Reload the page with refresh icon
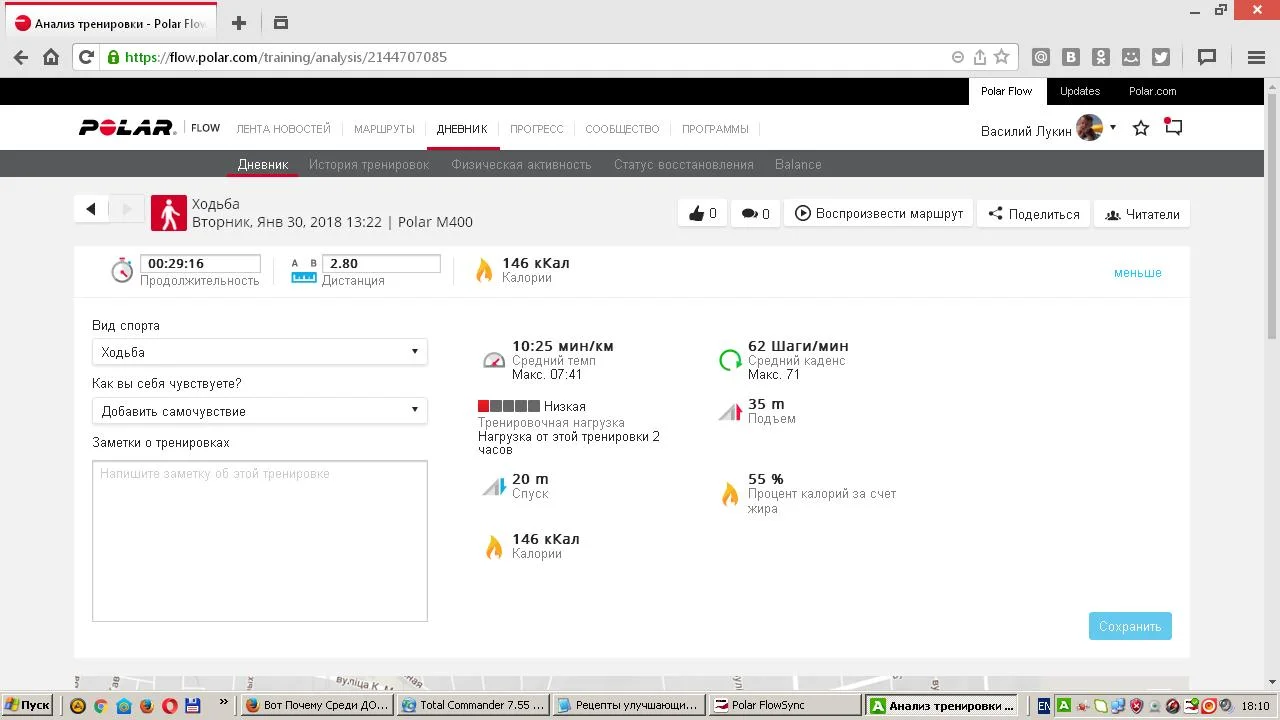The height and width of the screenshot is (720, 1280). (86, 57)
